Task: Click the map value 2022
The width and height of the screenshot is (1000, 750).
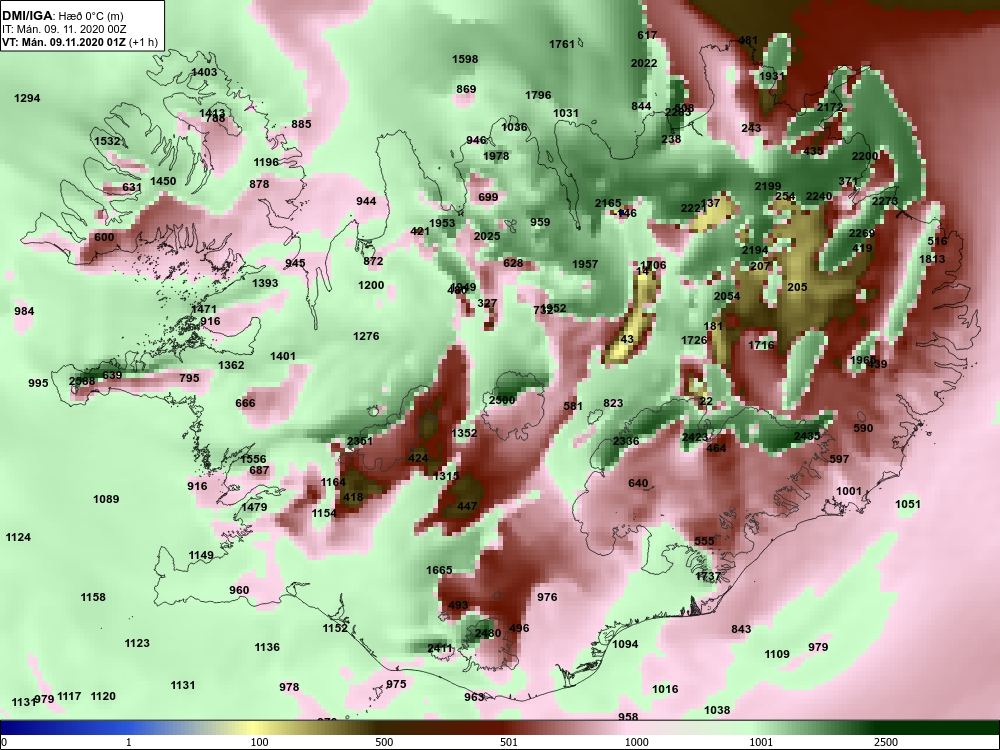Action: pos(643,63)
